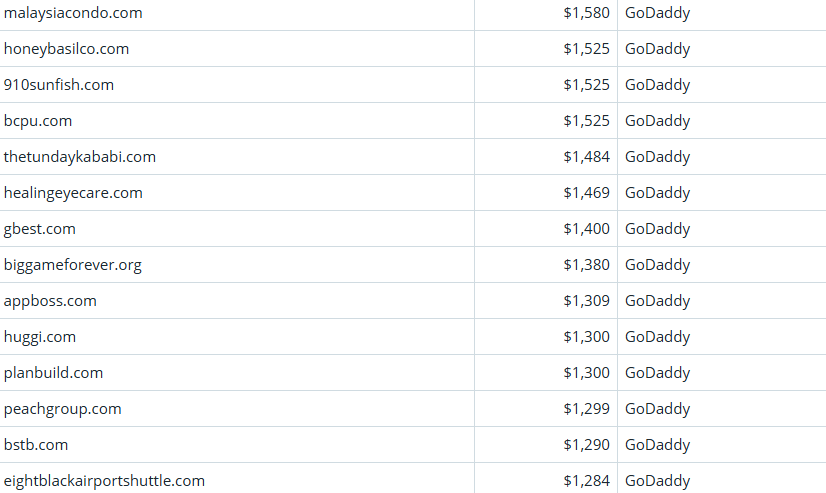Select GoDaddy cell in the appboss.com row
This screenshot has height=493, width=826.
(658, 301)
